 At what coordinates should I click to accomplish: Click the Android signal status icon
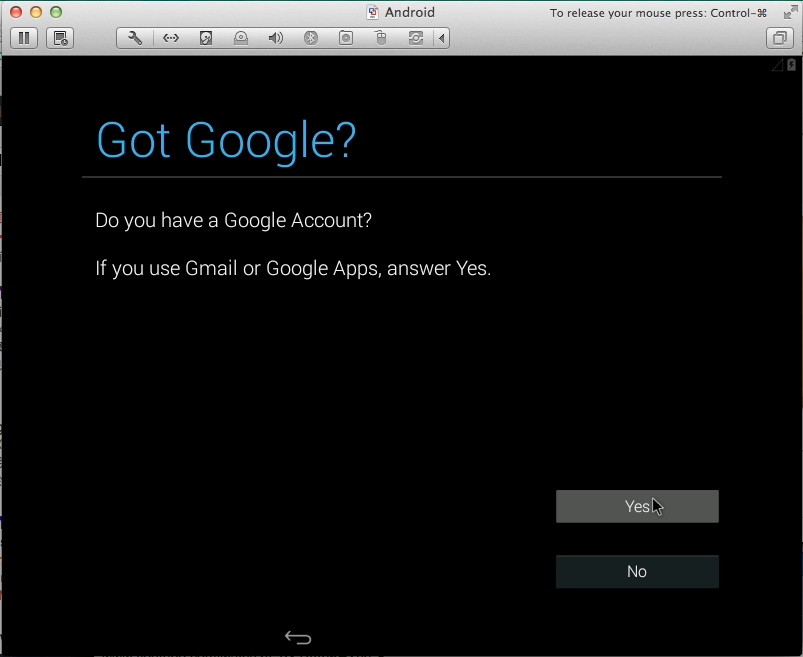point(777,65)
